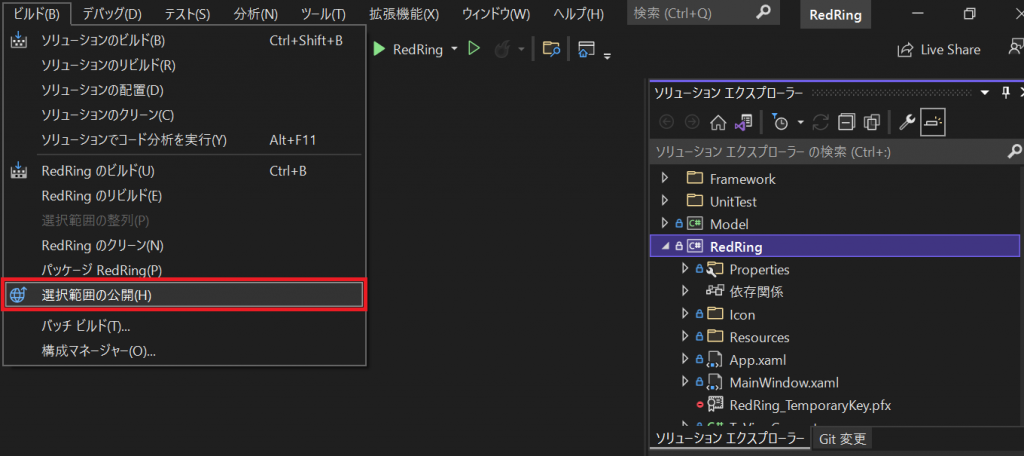Image resolution: width=1024 pixels, height=456 pixels.
Task: Click Solution Explorer home icon
Action: coord(718,122)
